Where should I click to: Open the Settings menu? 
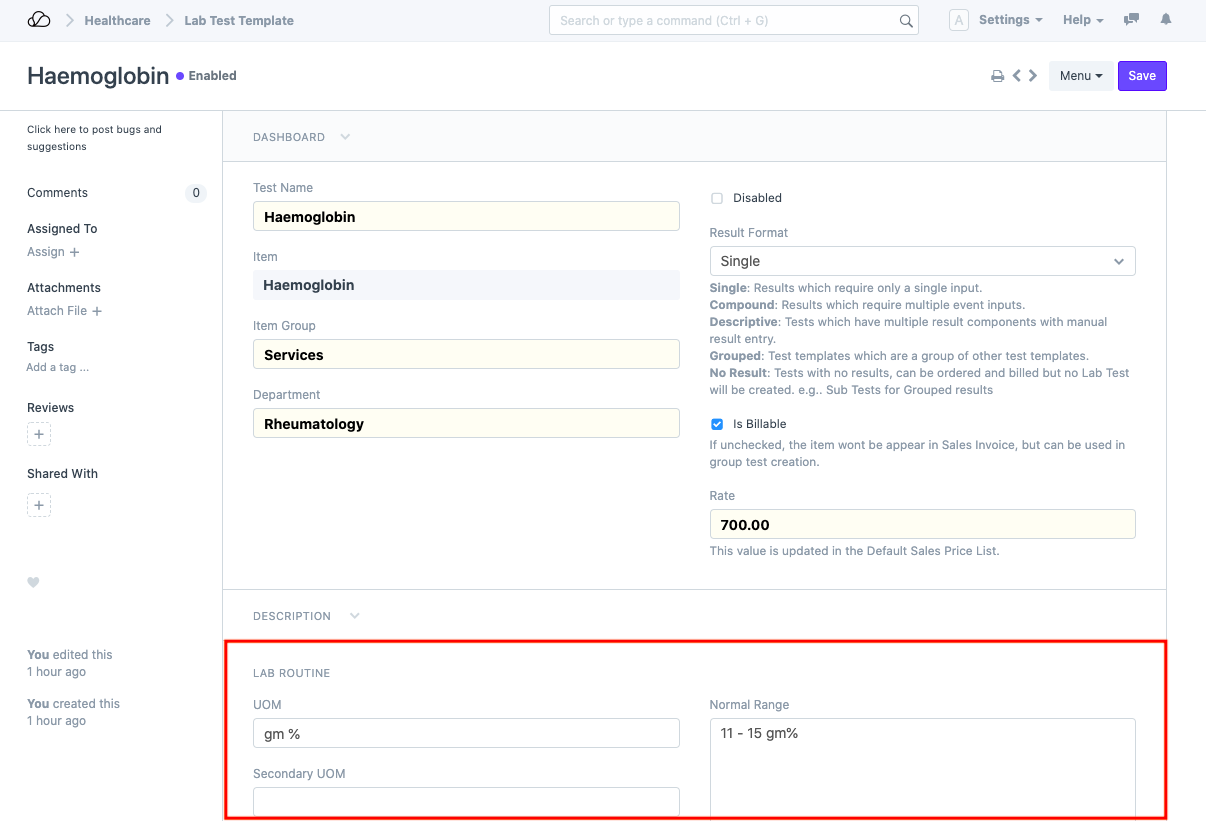click(1009, 20)
